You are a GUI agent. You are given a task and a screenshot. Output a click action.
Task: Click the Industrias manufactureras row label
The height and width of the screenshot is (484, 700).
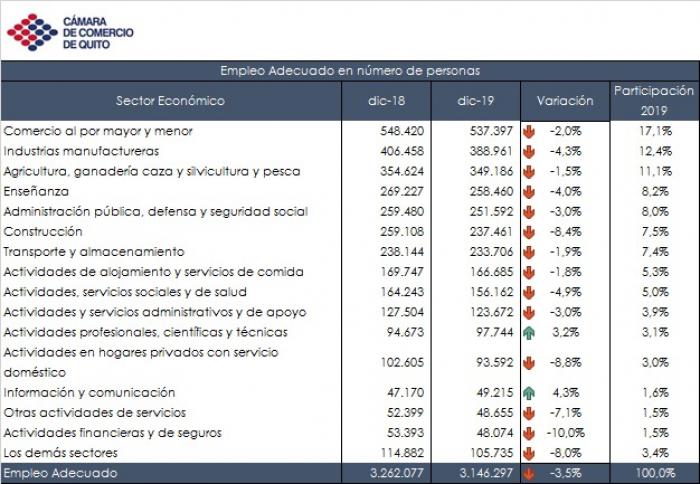pos(81,151)
